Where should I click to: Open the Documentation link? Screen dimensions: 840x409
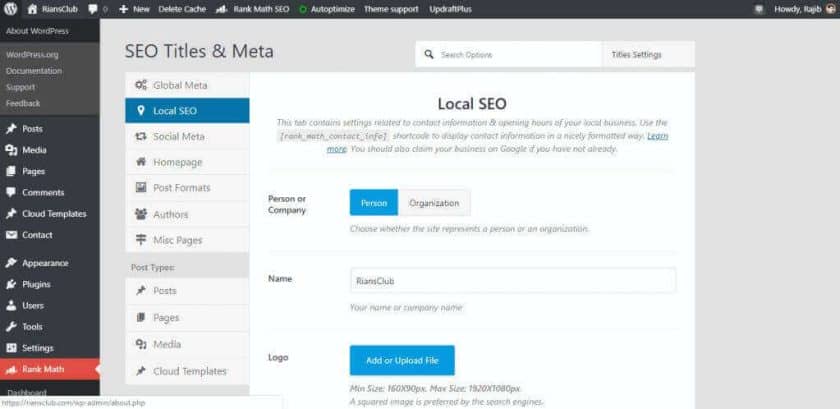(34, 71)
